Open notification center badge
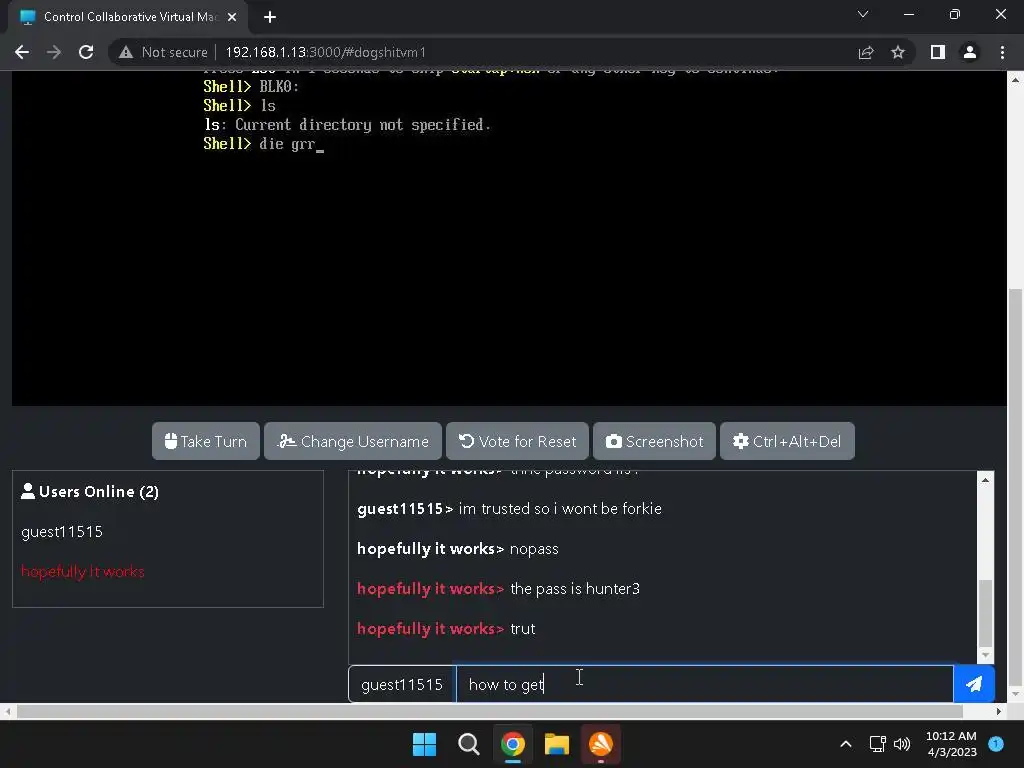This screenshot has width=1024, height=768. [996, 743]
